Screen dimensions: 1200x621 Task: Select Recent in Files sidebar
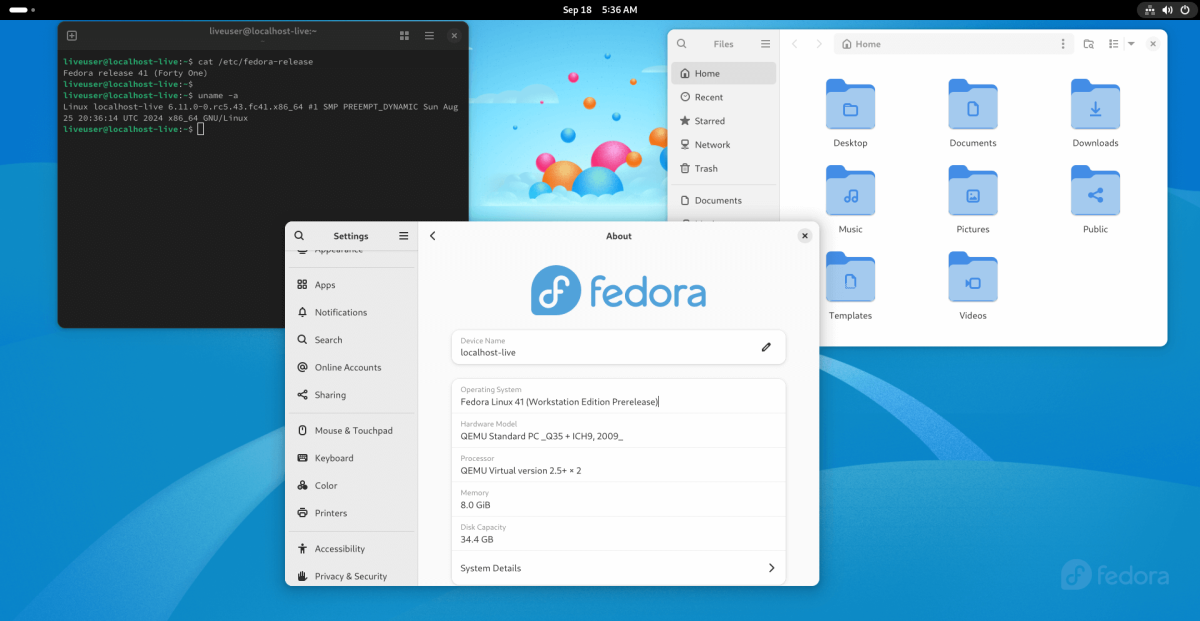pyautogui.click(x=723, y=97)
